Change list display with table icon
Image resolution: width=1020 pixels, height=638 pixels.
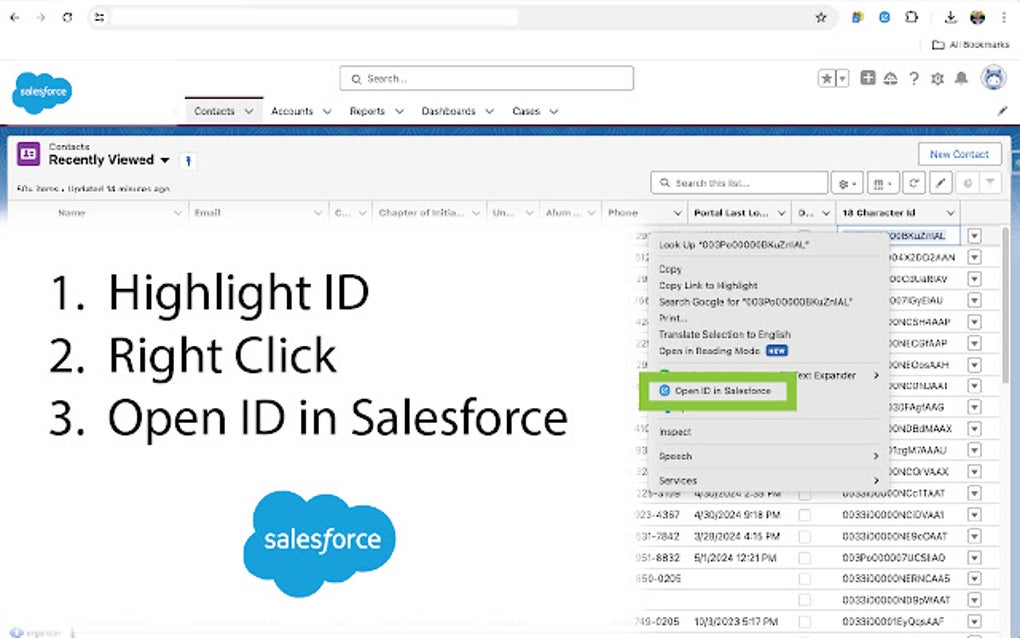(x=883, y=183)
